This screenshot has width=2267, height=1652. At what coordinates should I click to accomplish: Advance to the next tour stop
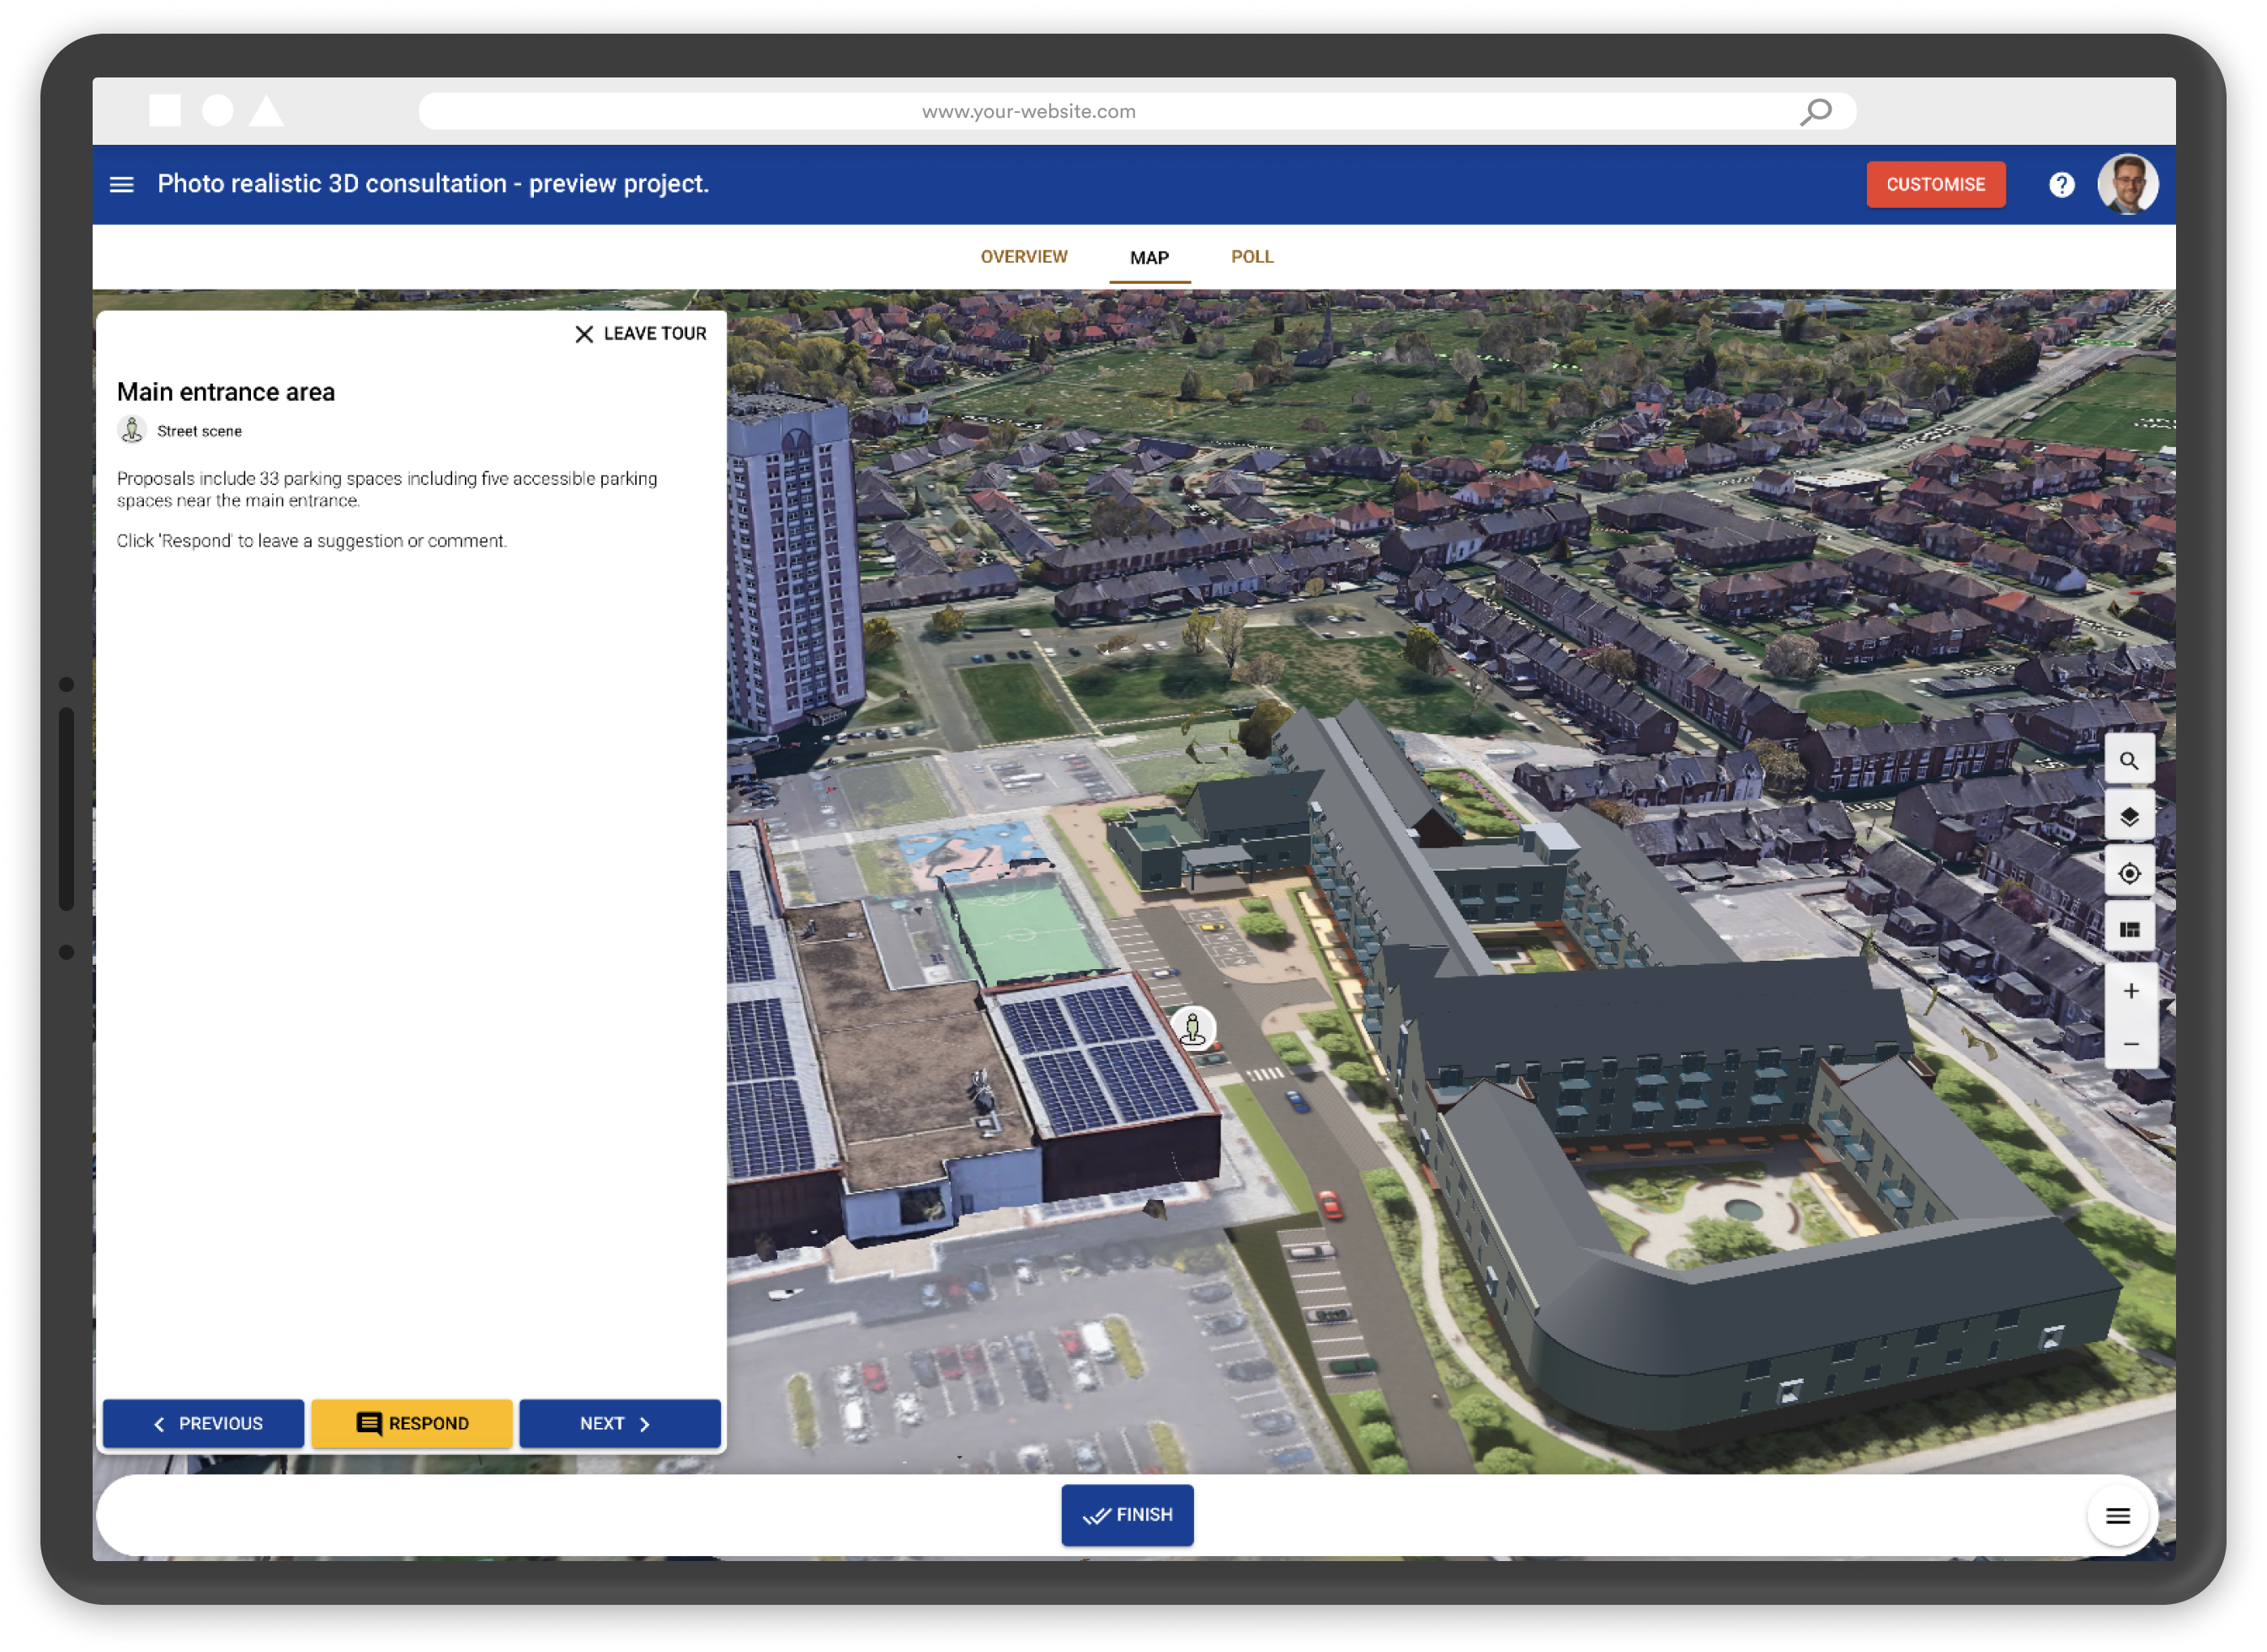(619, 1424)
